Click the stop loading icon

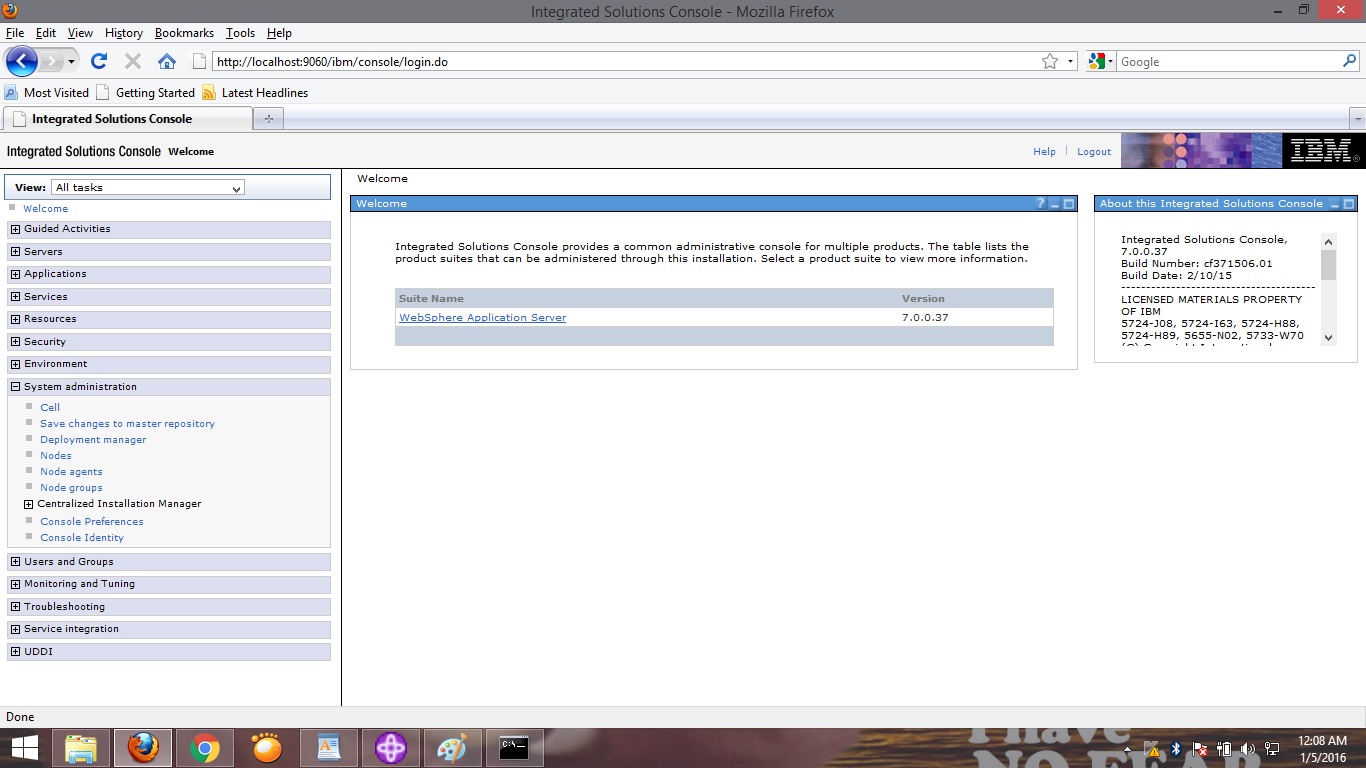pos(132,61)
